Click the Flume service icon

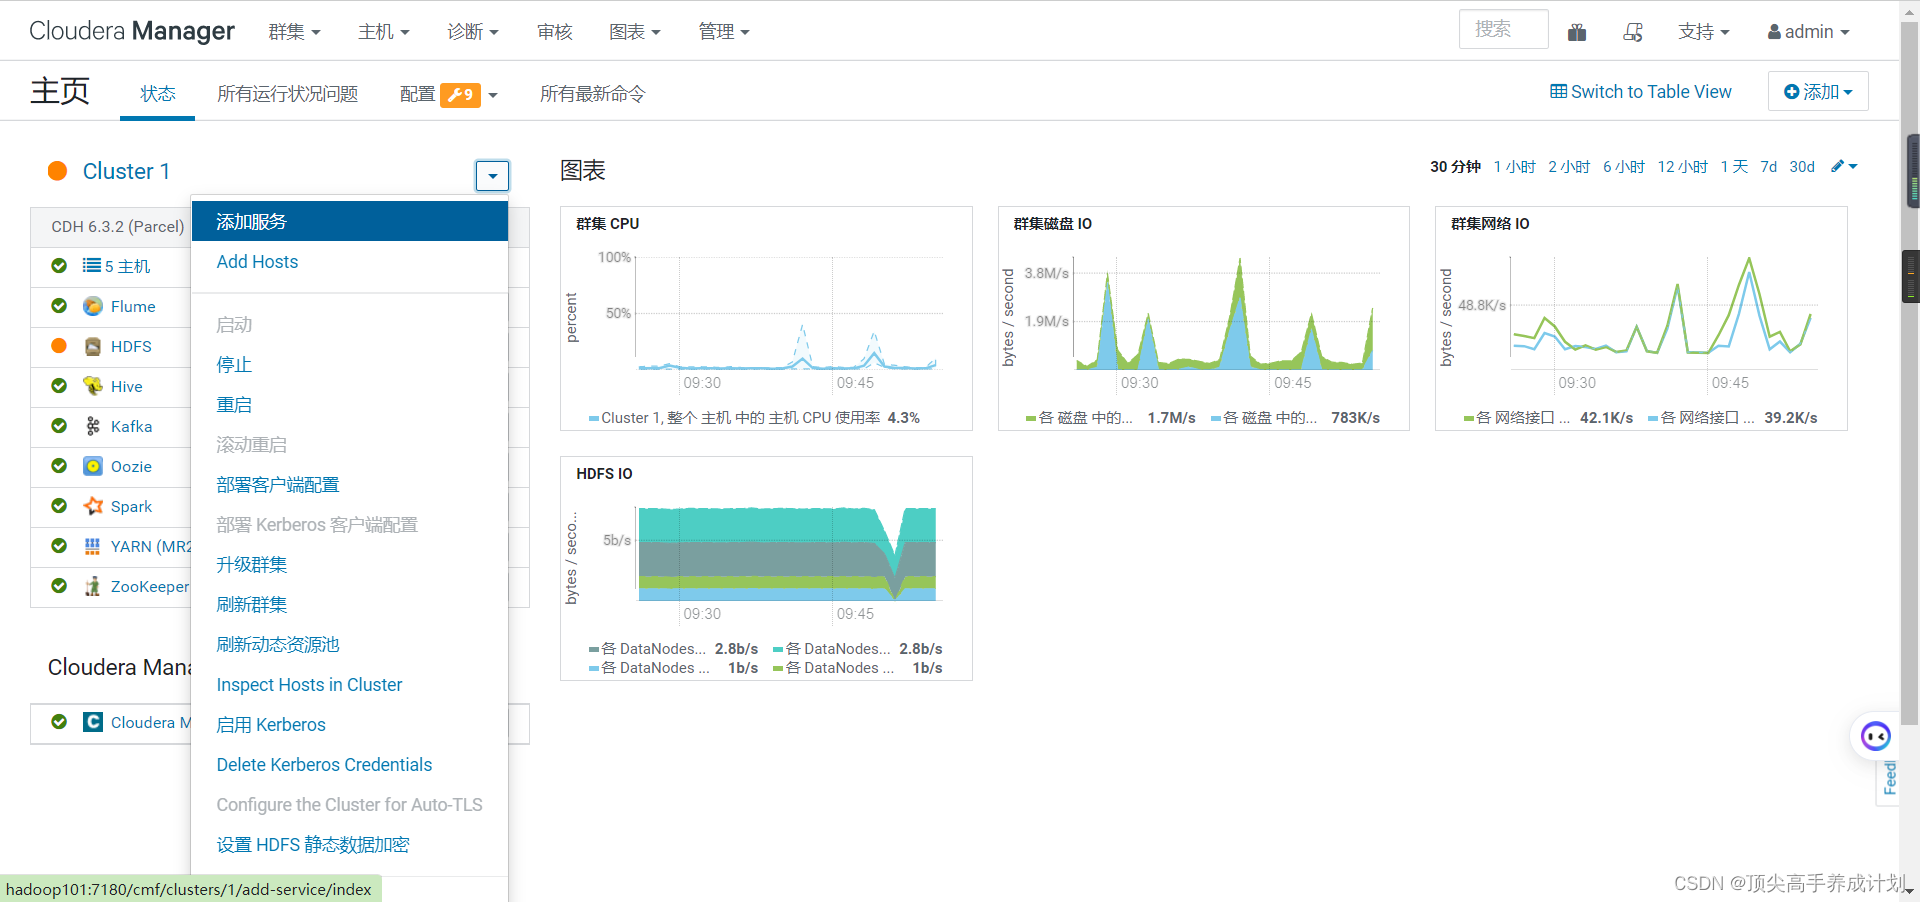[x=93, y=306]
